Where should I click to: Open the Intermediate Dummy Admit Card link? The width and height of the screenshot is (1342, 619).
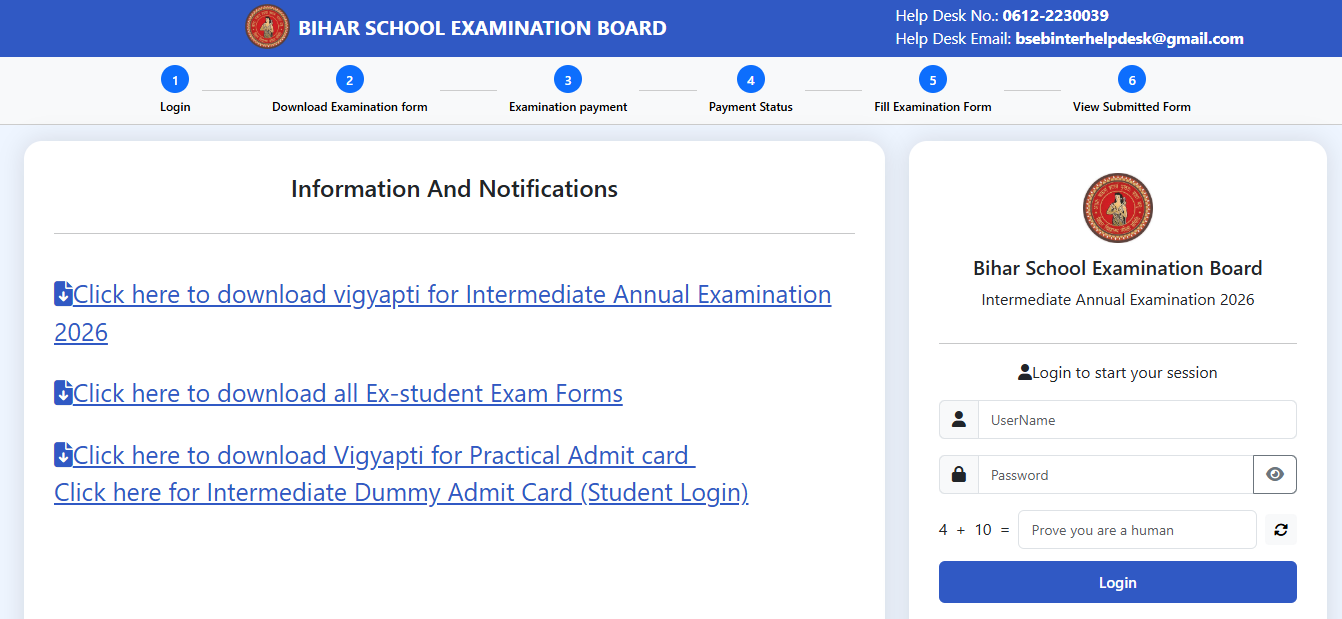pyautogui.click(x=400, y=492)
